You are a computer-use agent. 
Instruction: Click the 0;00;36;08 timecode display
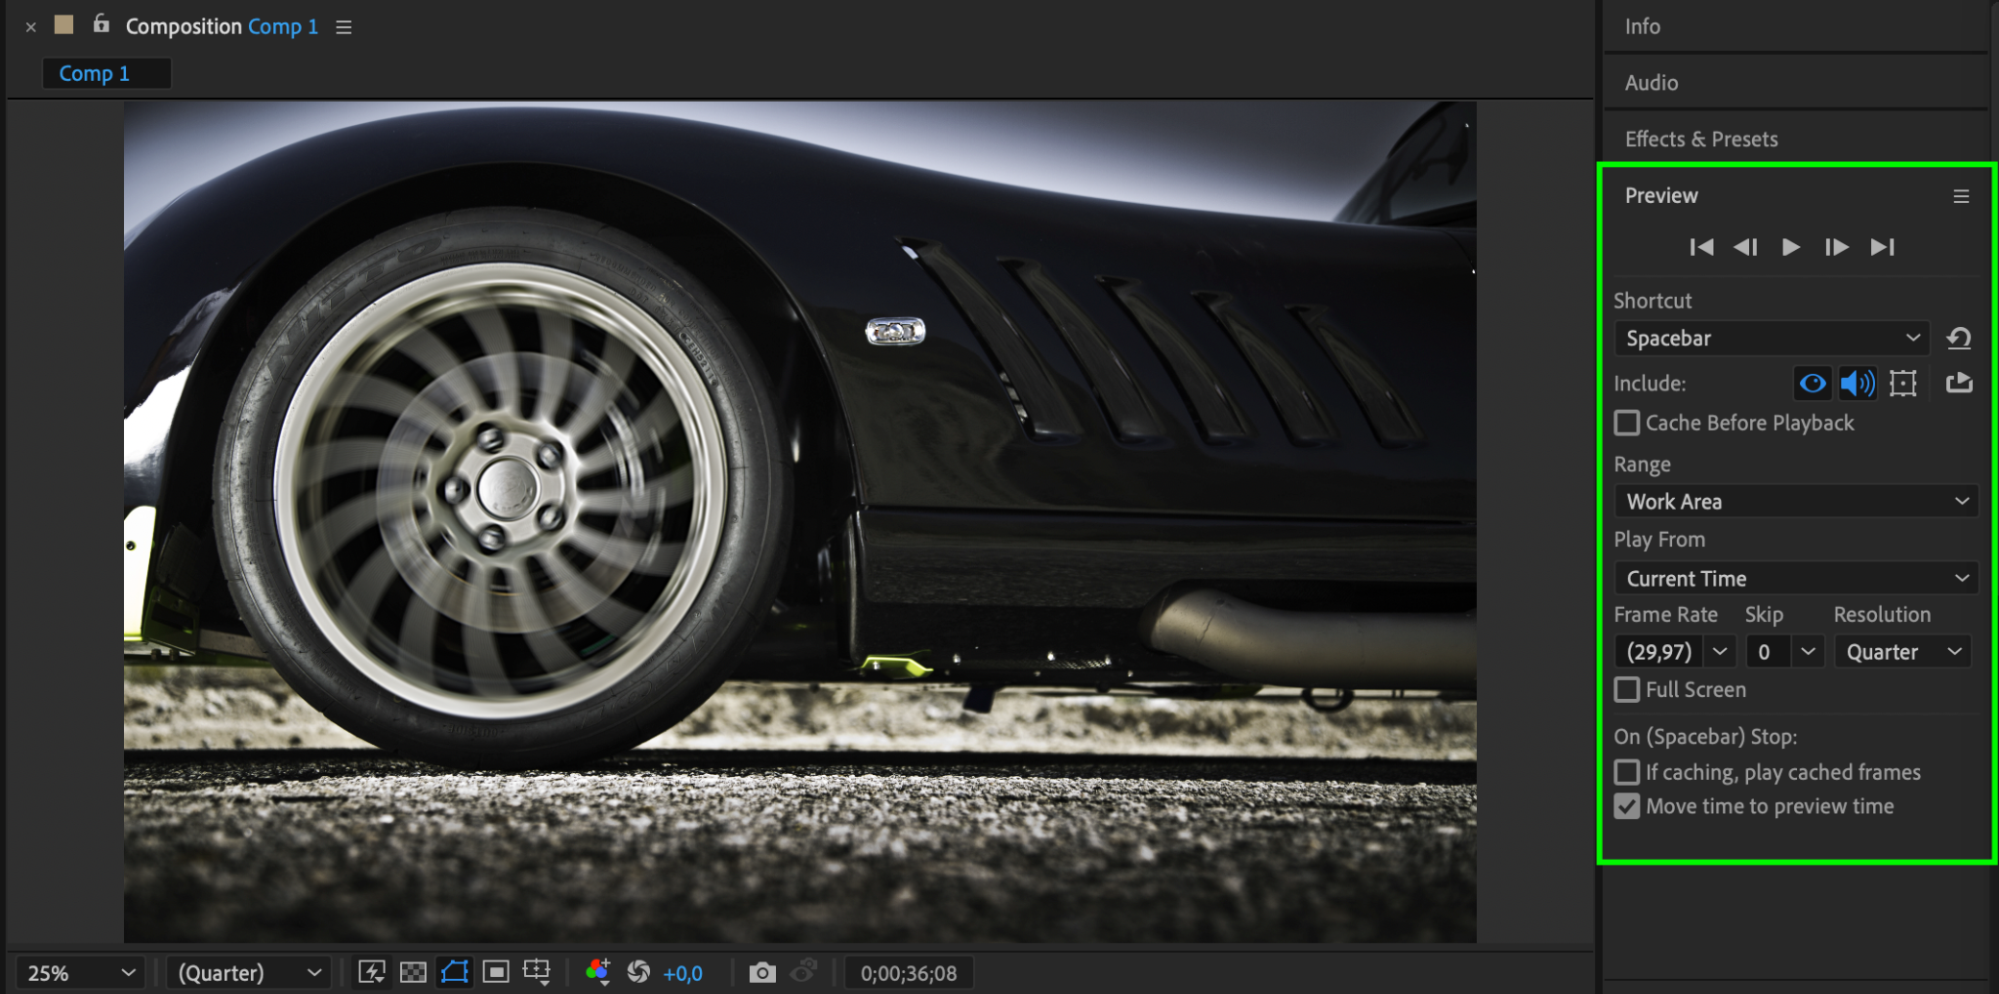[908, 973]
